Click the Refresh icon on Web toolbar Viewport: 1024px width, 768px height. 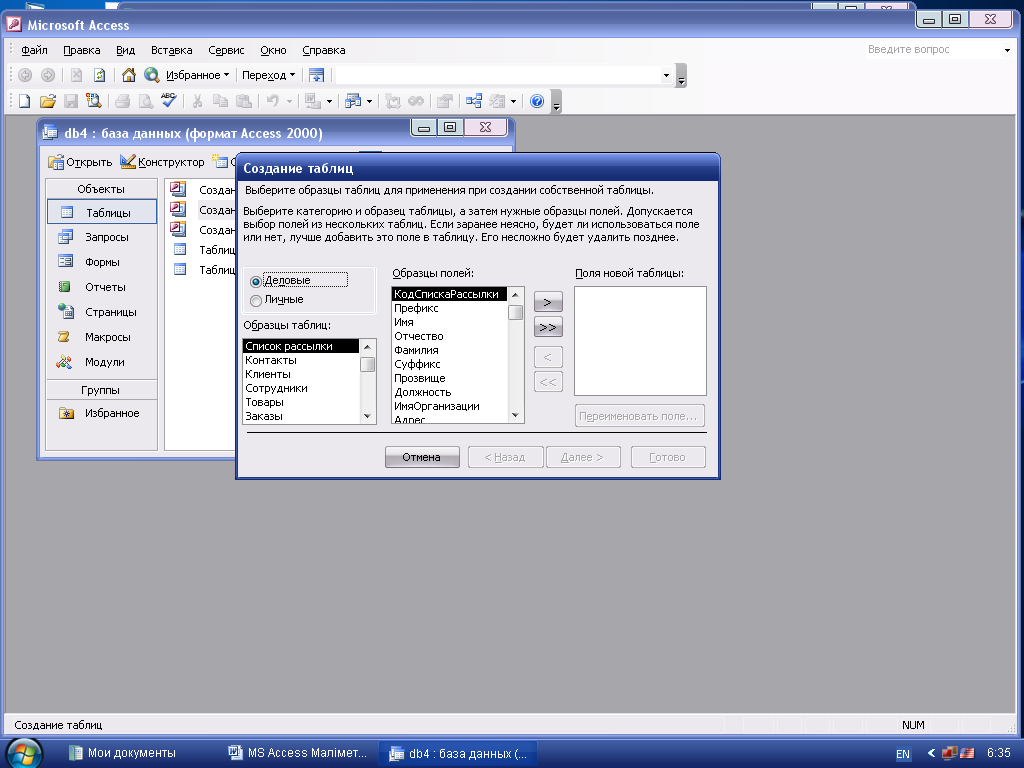(99, 75)
